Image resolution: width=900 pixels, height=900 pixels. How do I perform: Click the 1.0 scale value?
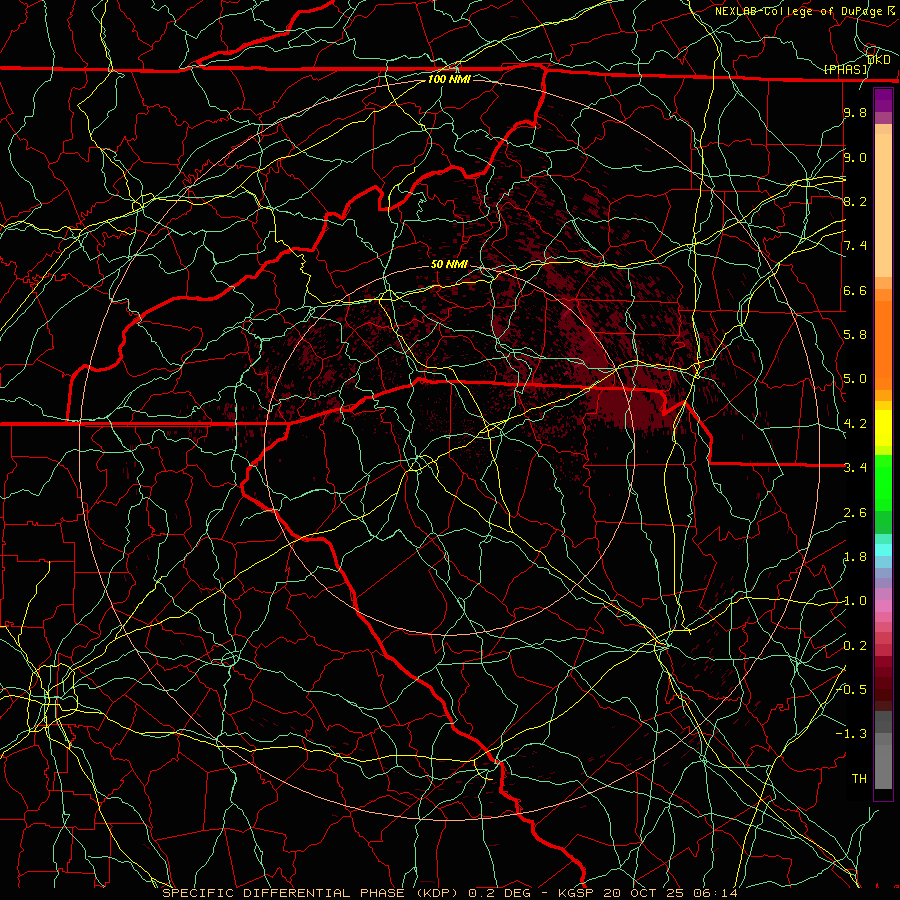[855, 601]
